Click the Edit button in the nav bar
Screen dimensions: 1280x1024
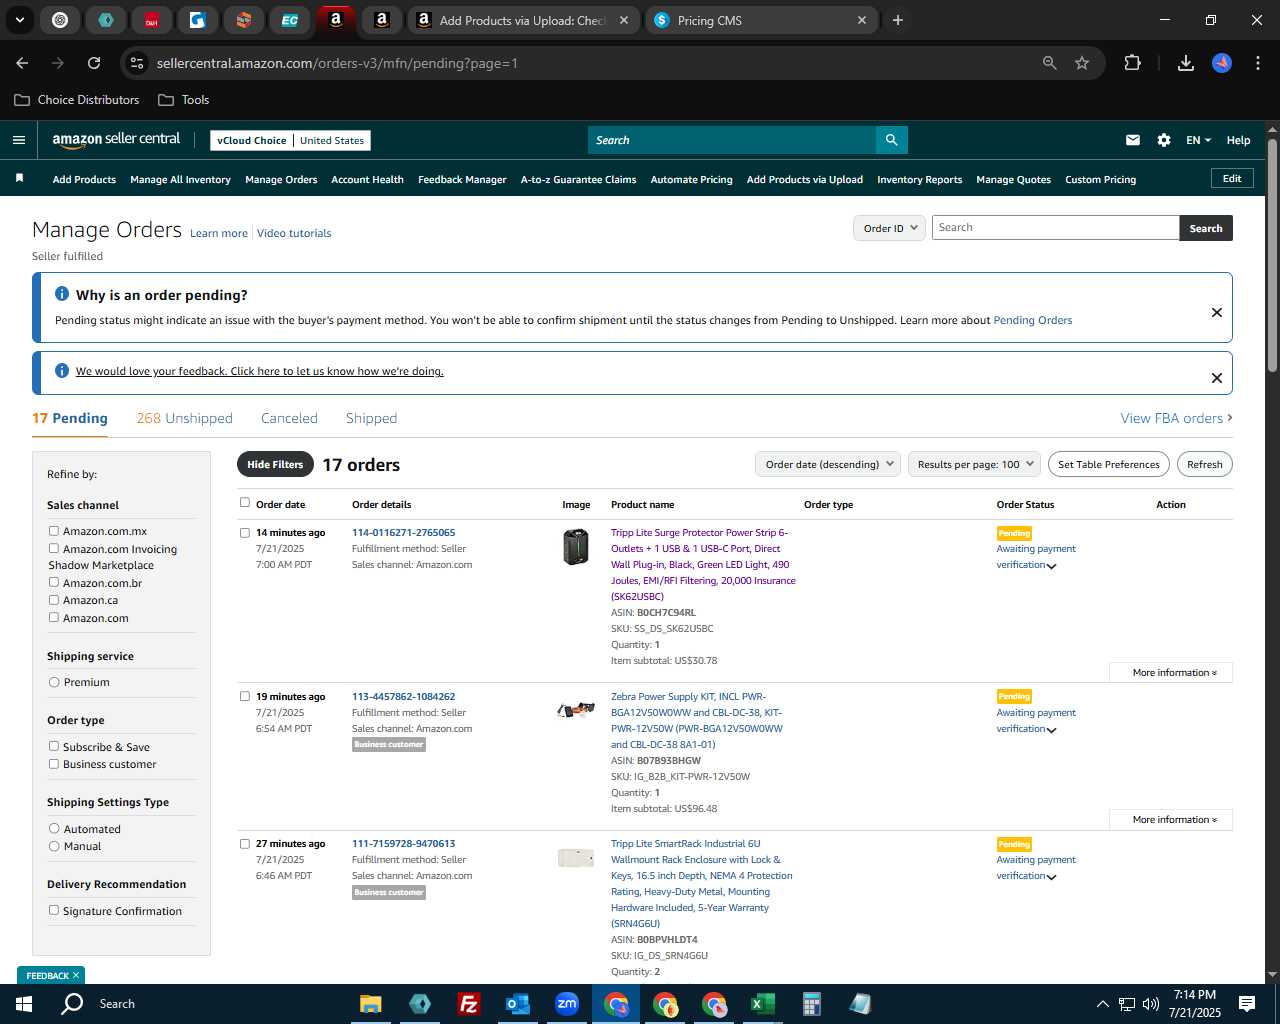pyautogui.click(x=1232, y=178)
